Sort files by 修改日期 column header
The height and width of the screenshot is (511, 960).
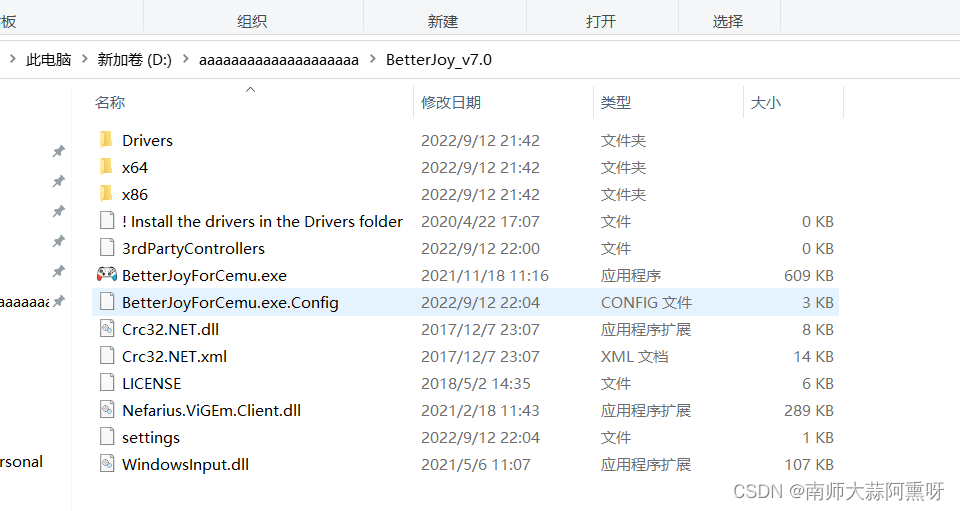coord(451,102)
